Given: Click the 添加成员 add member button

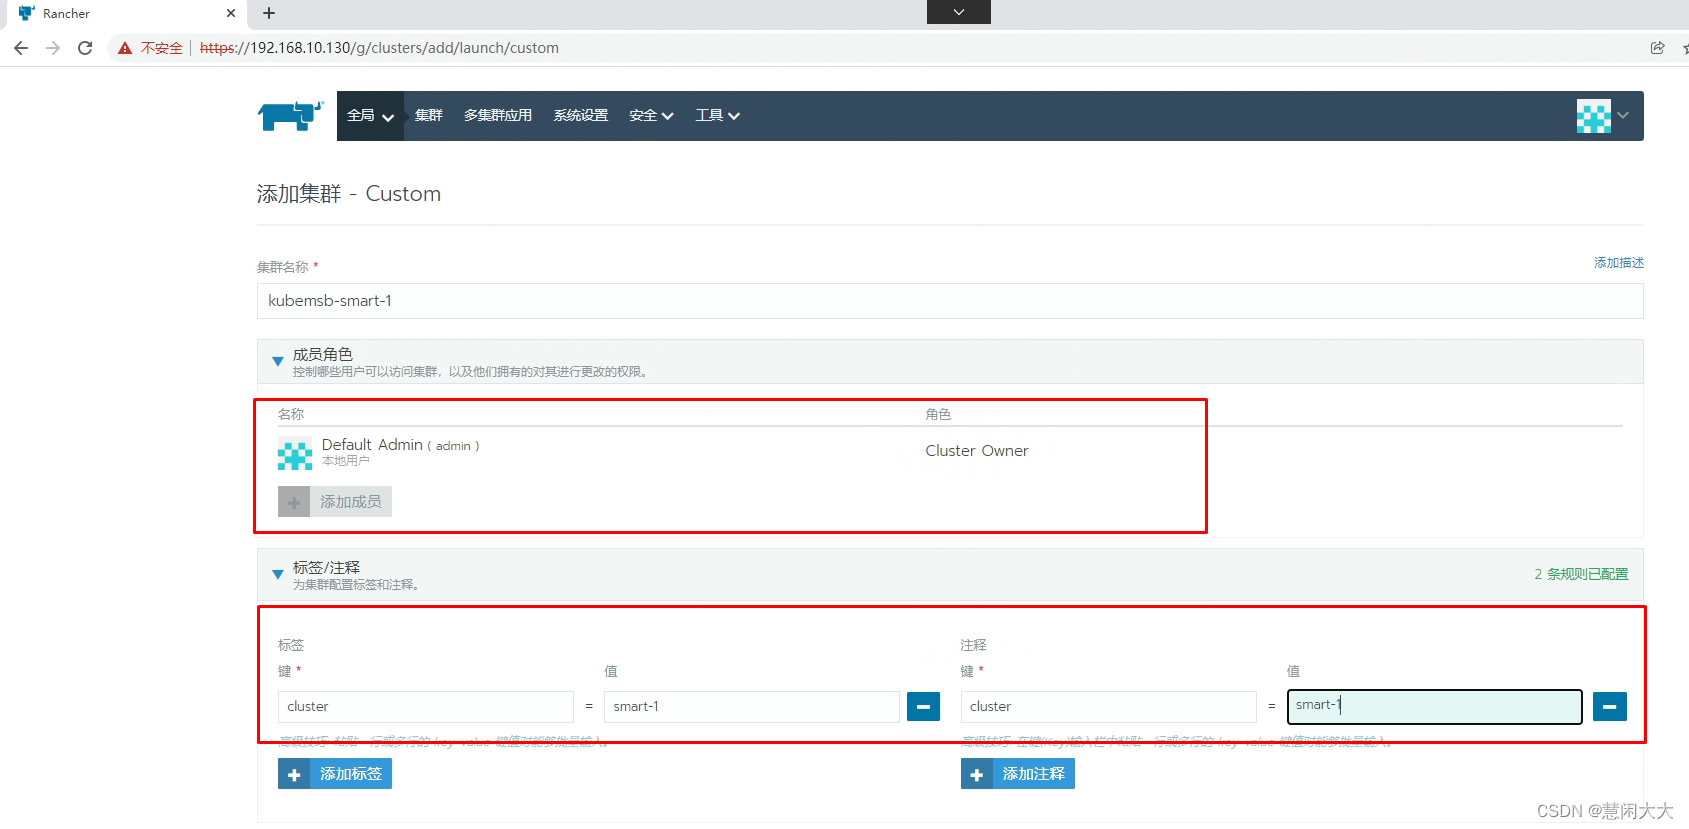Looking at the screenshot, I should point(335,502).
